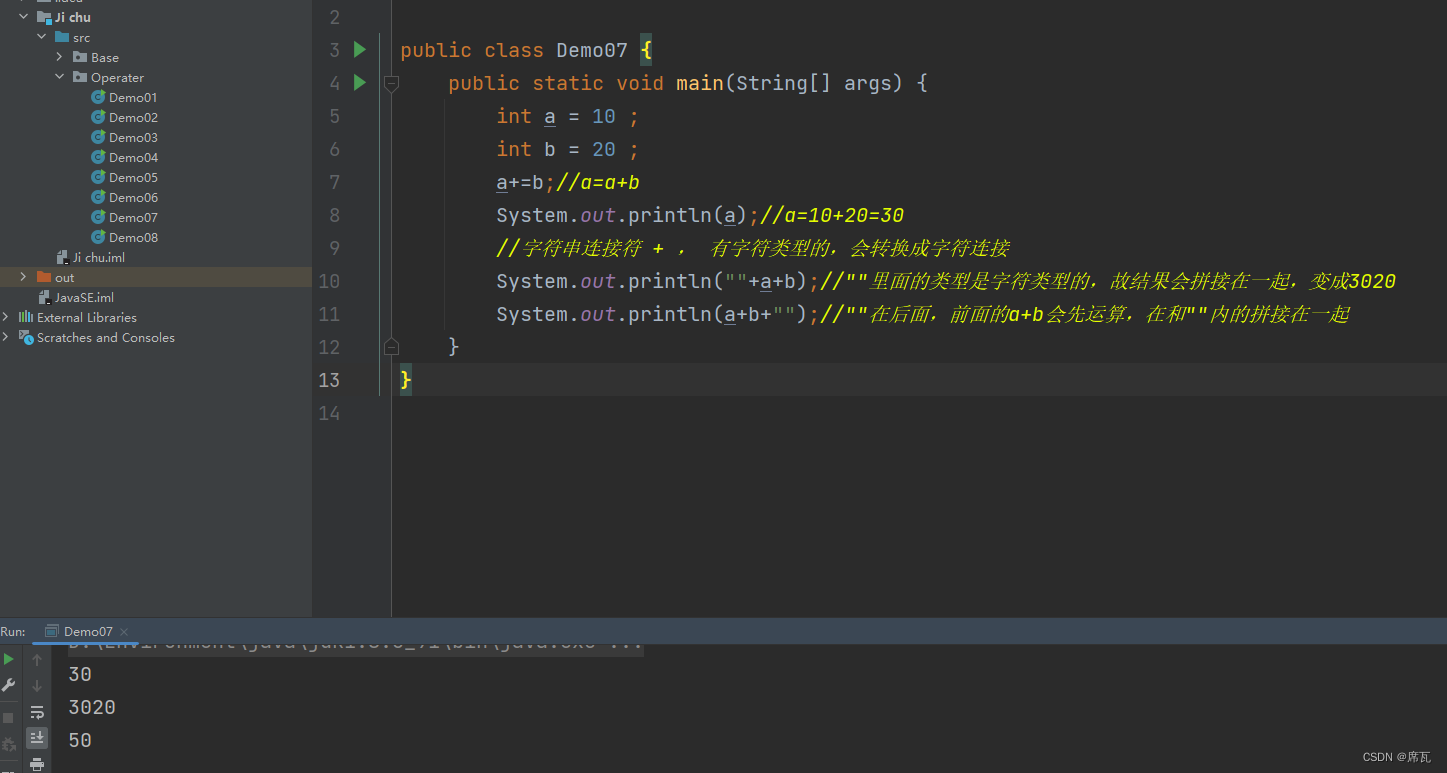1447x773 pixels.
Task: Close the Demo07 Run tab
Action: tap(124, 631)
